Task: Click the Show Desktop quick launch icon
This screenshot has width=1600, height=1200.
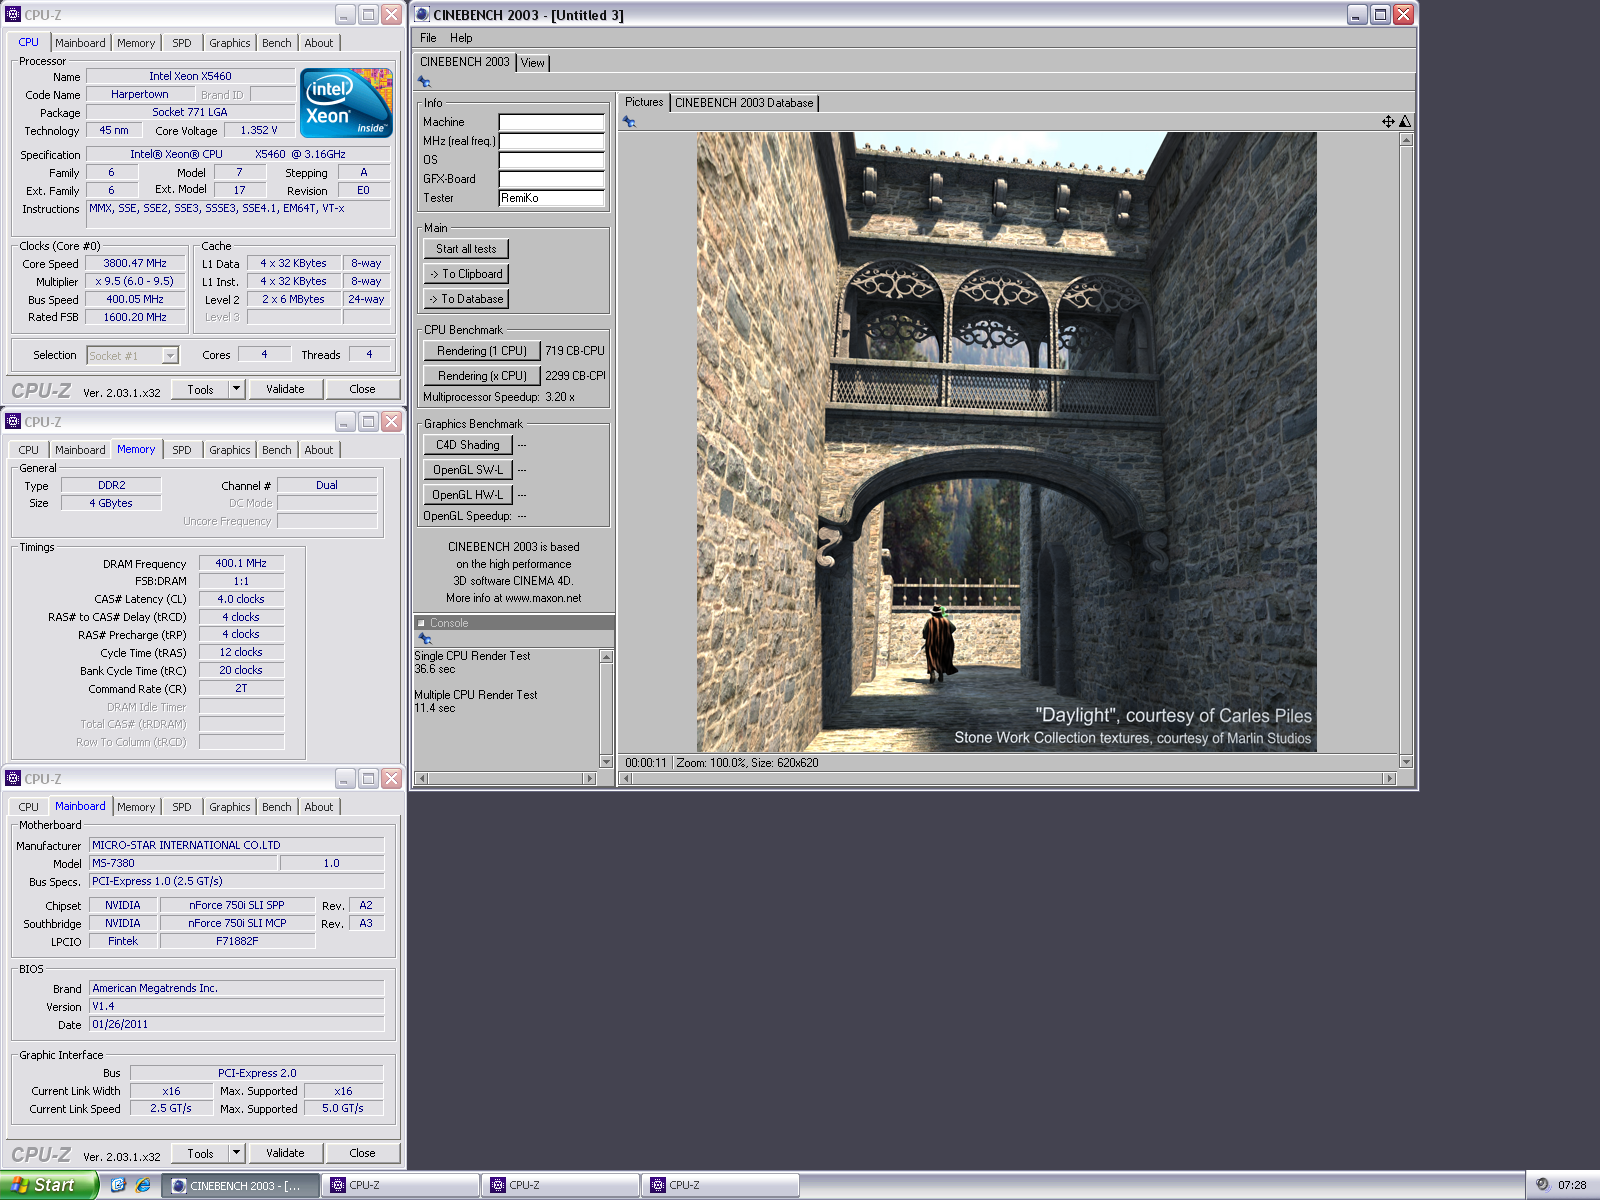Action: [x=118, y=1185]
